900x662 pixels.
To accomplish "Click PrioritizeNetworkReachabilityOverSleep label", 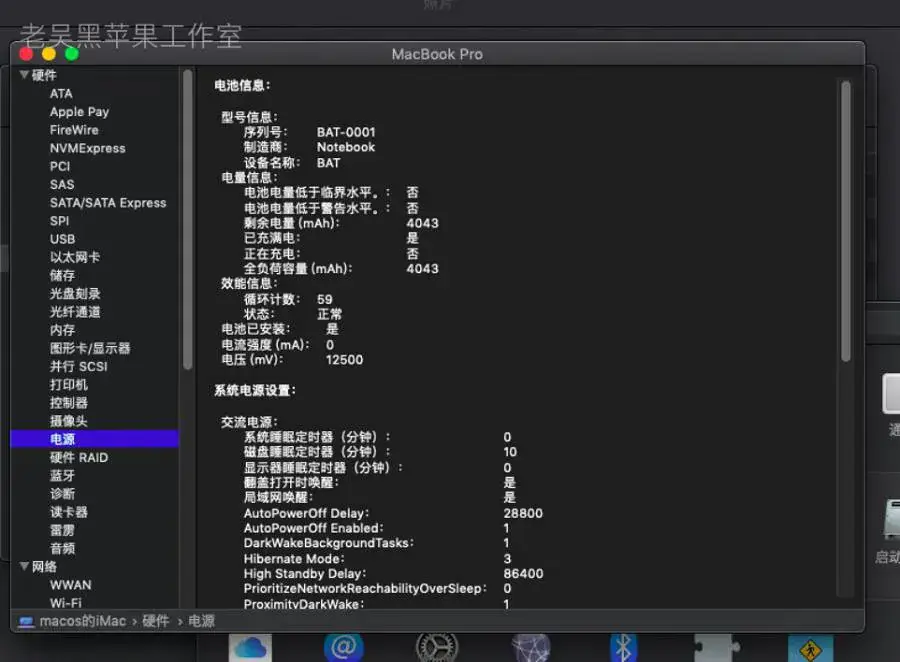I will click(364, 589).
